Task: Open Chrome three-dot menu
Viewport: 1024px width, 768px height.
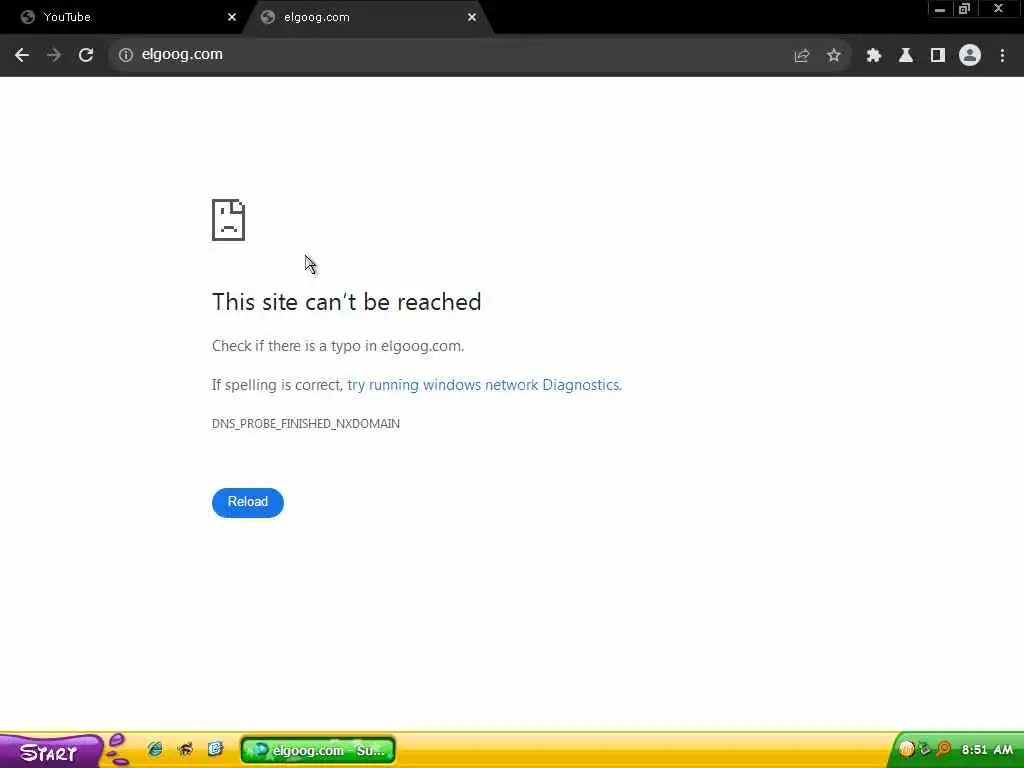Action: (1002, 56)
